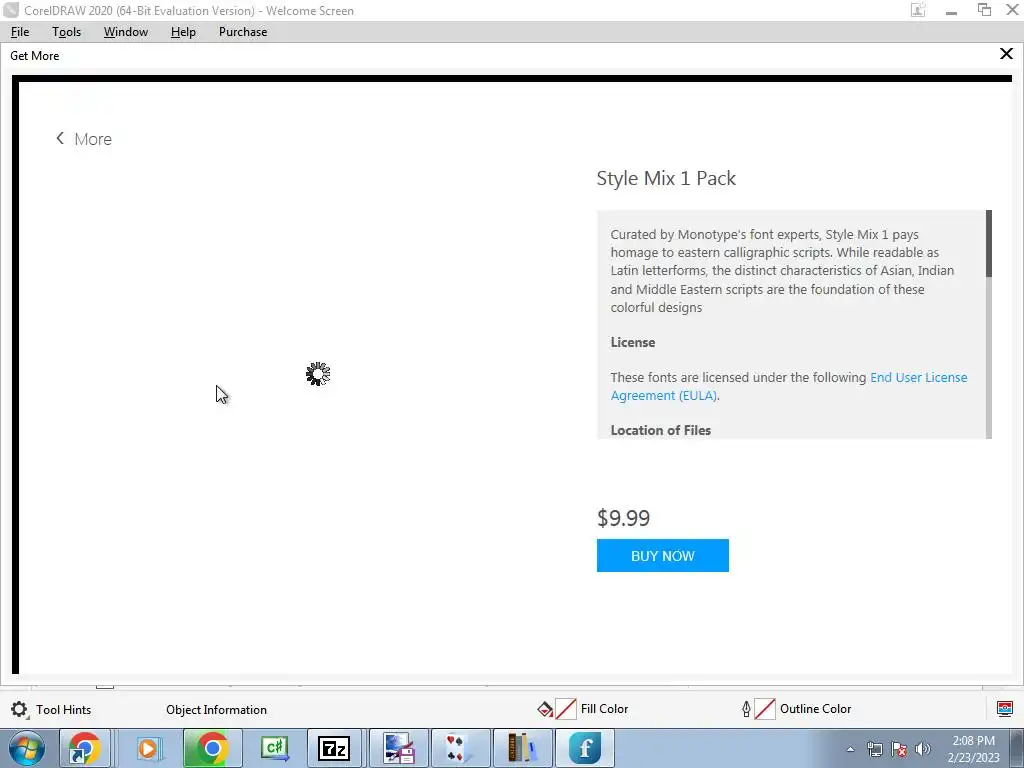
Task: Open the C# application in taskbar
Action: (274, 748)
